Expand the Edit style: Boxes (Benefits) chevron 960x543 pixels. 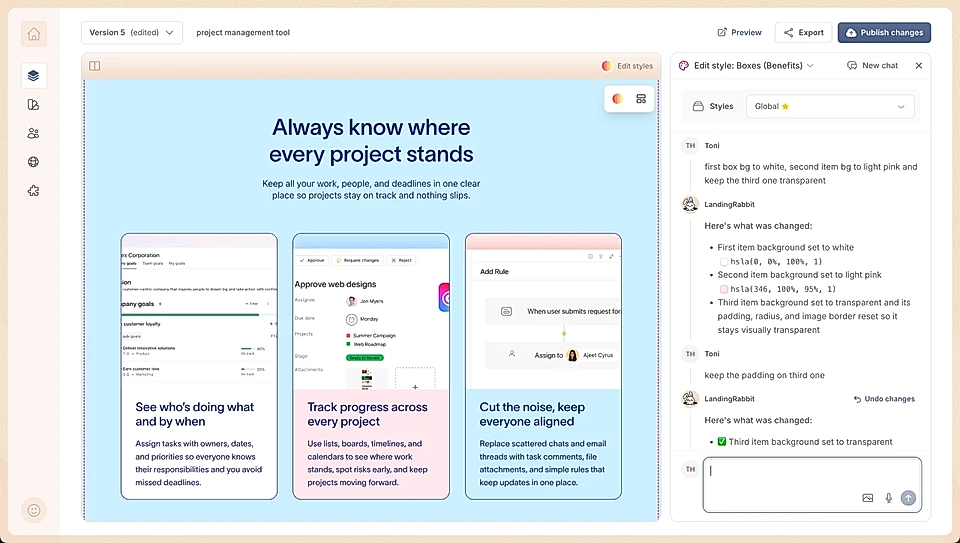(x=810, y=66)
